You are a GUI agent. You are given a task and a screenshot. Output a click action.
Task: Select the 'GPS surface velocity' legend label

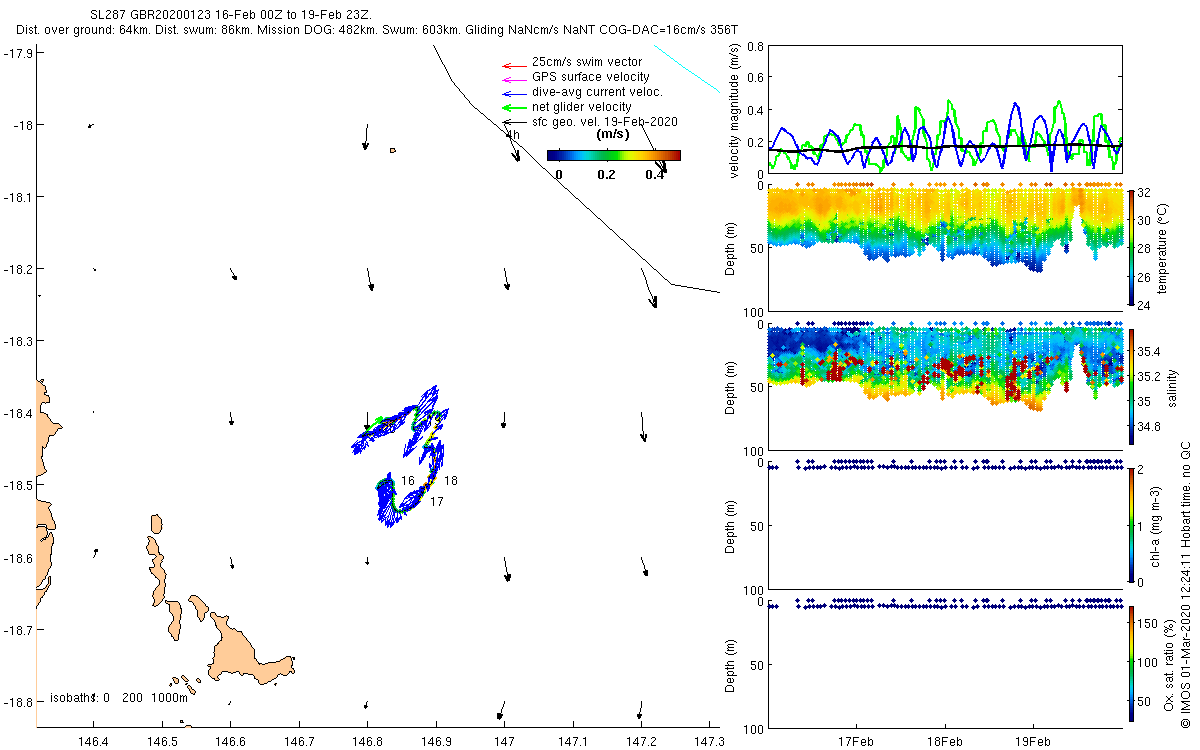pyautogui.click(x=590, y=77)
